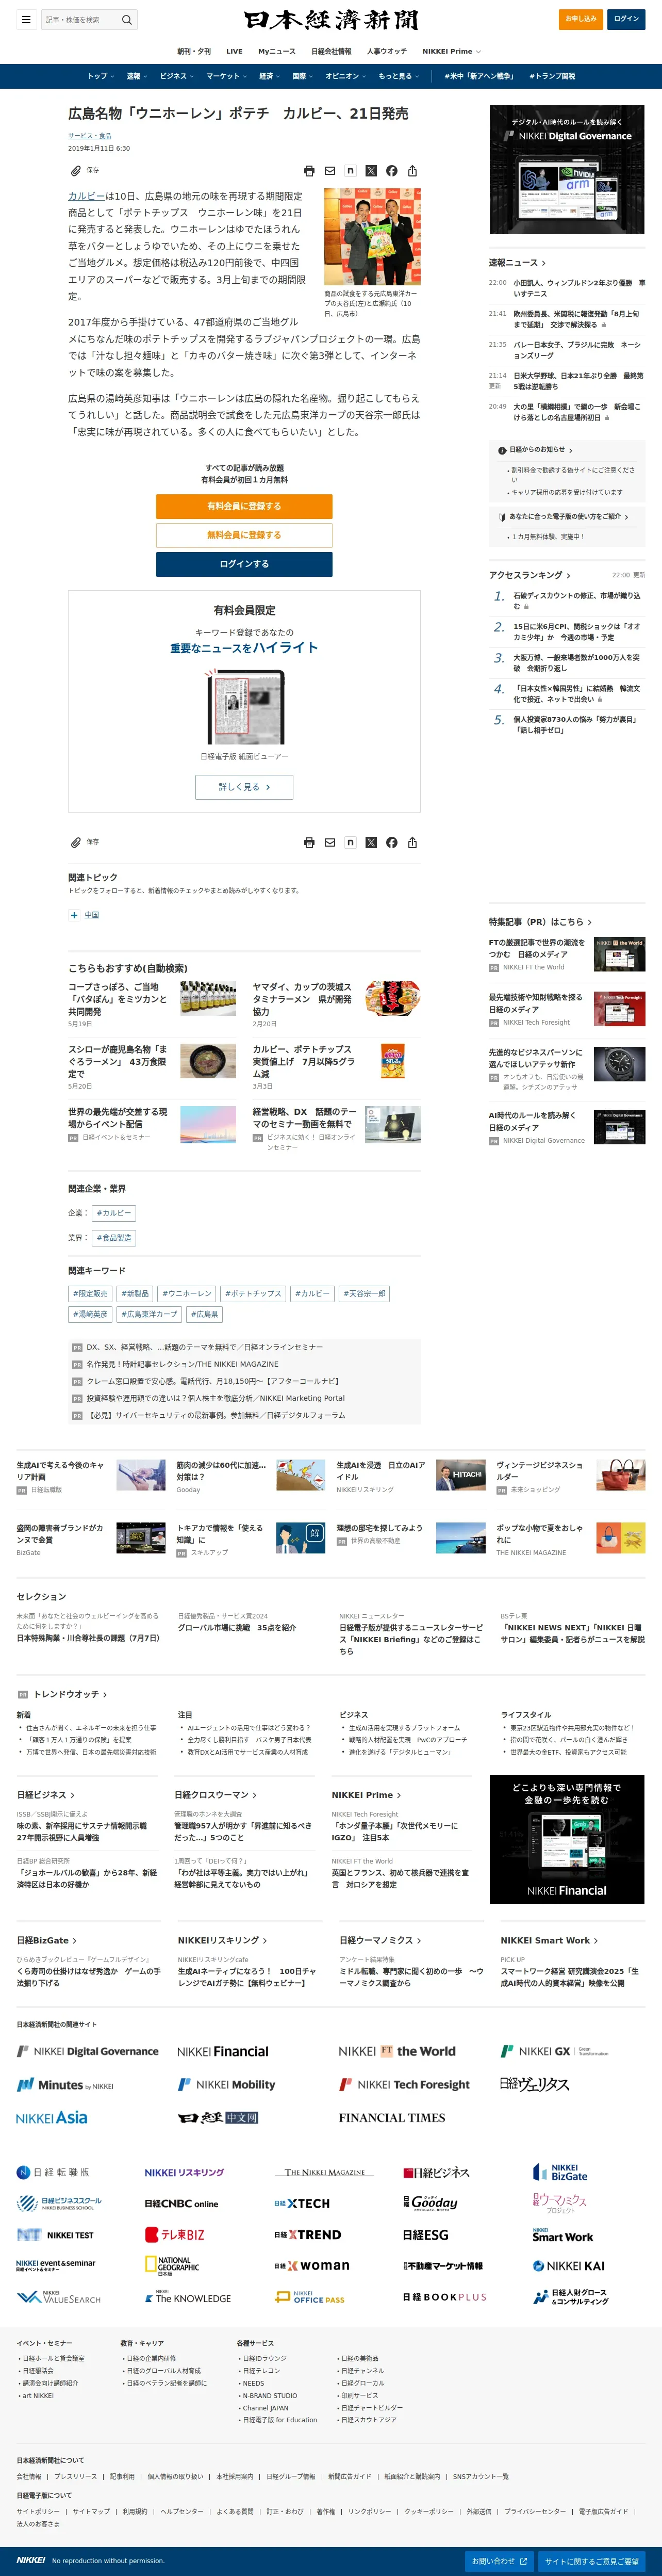The width and height of the screenshot is (662, 2576).
Task: Click the Facebook icon below the 有料会員限定 box
Action: coord(391,843)
